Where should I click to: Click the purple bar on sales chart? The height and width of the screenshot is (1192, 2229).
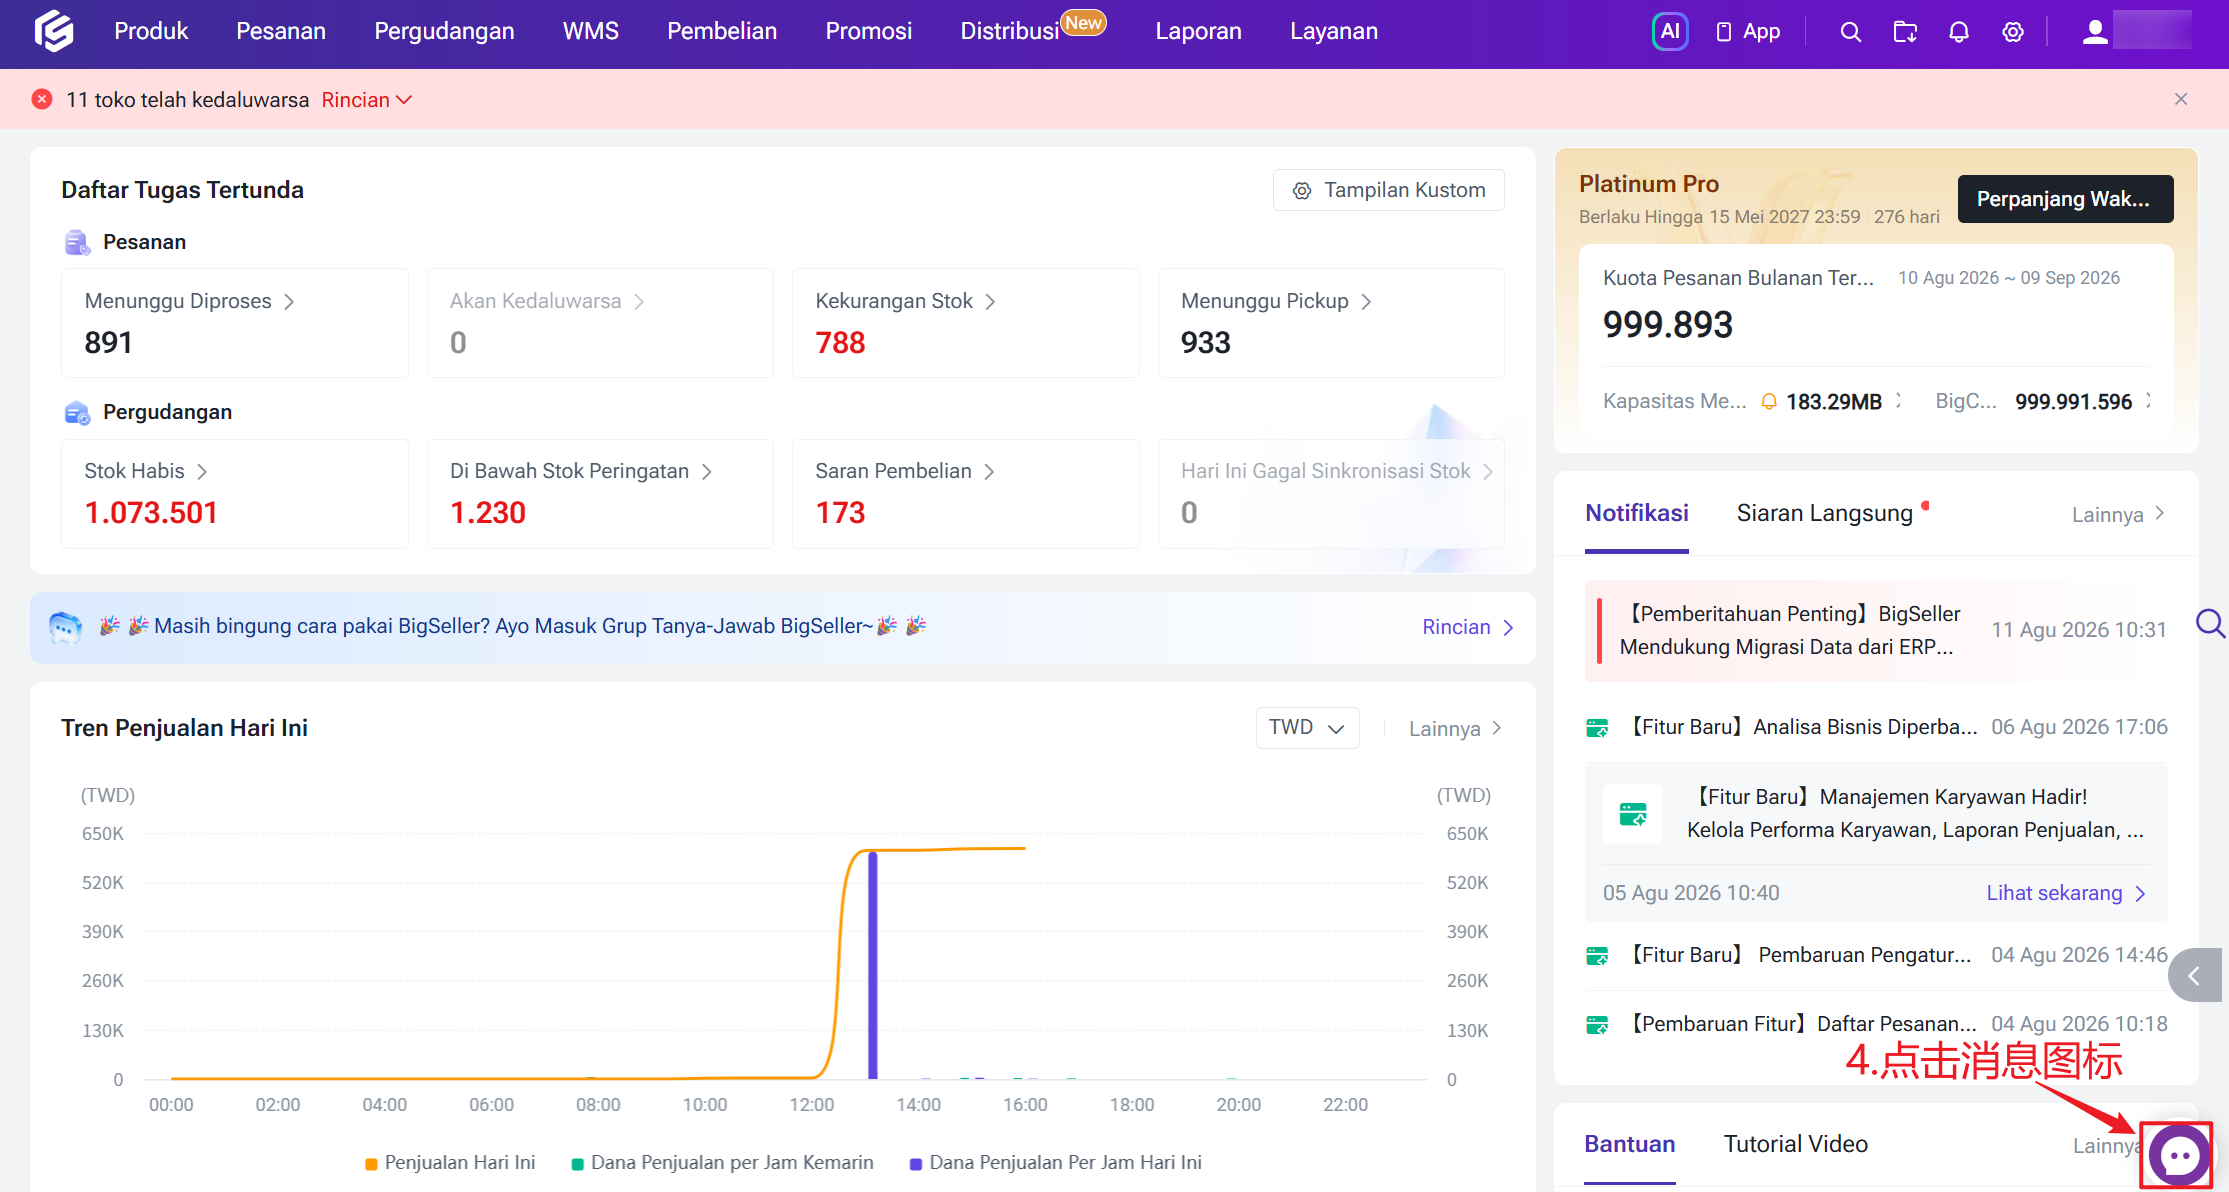[873, 965]
